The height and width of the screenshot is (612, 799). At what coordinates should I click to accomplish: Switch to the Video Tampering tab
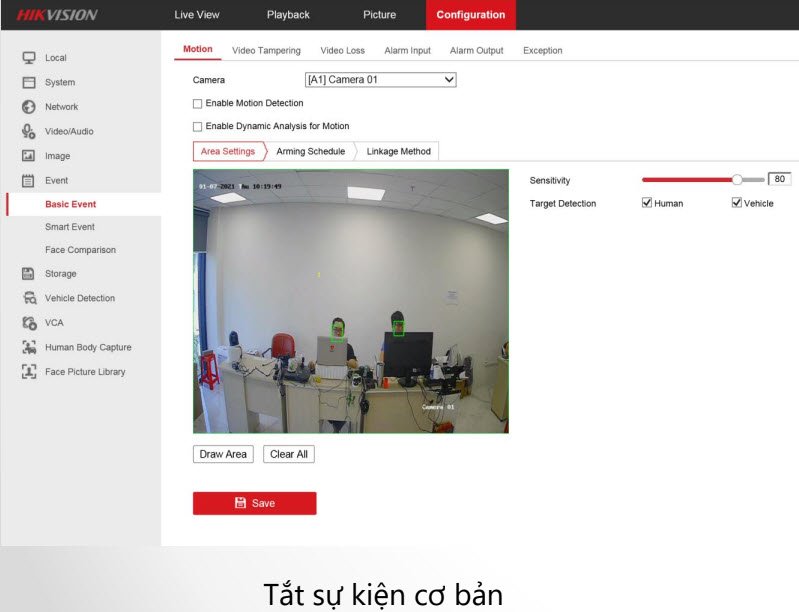(266, 50)
